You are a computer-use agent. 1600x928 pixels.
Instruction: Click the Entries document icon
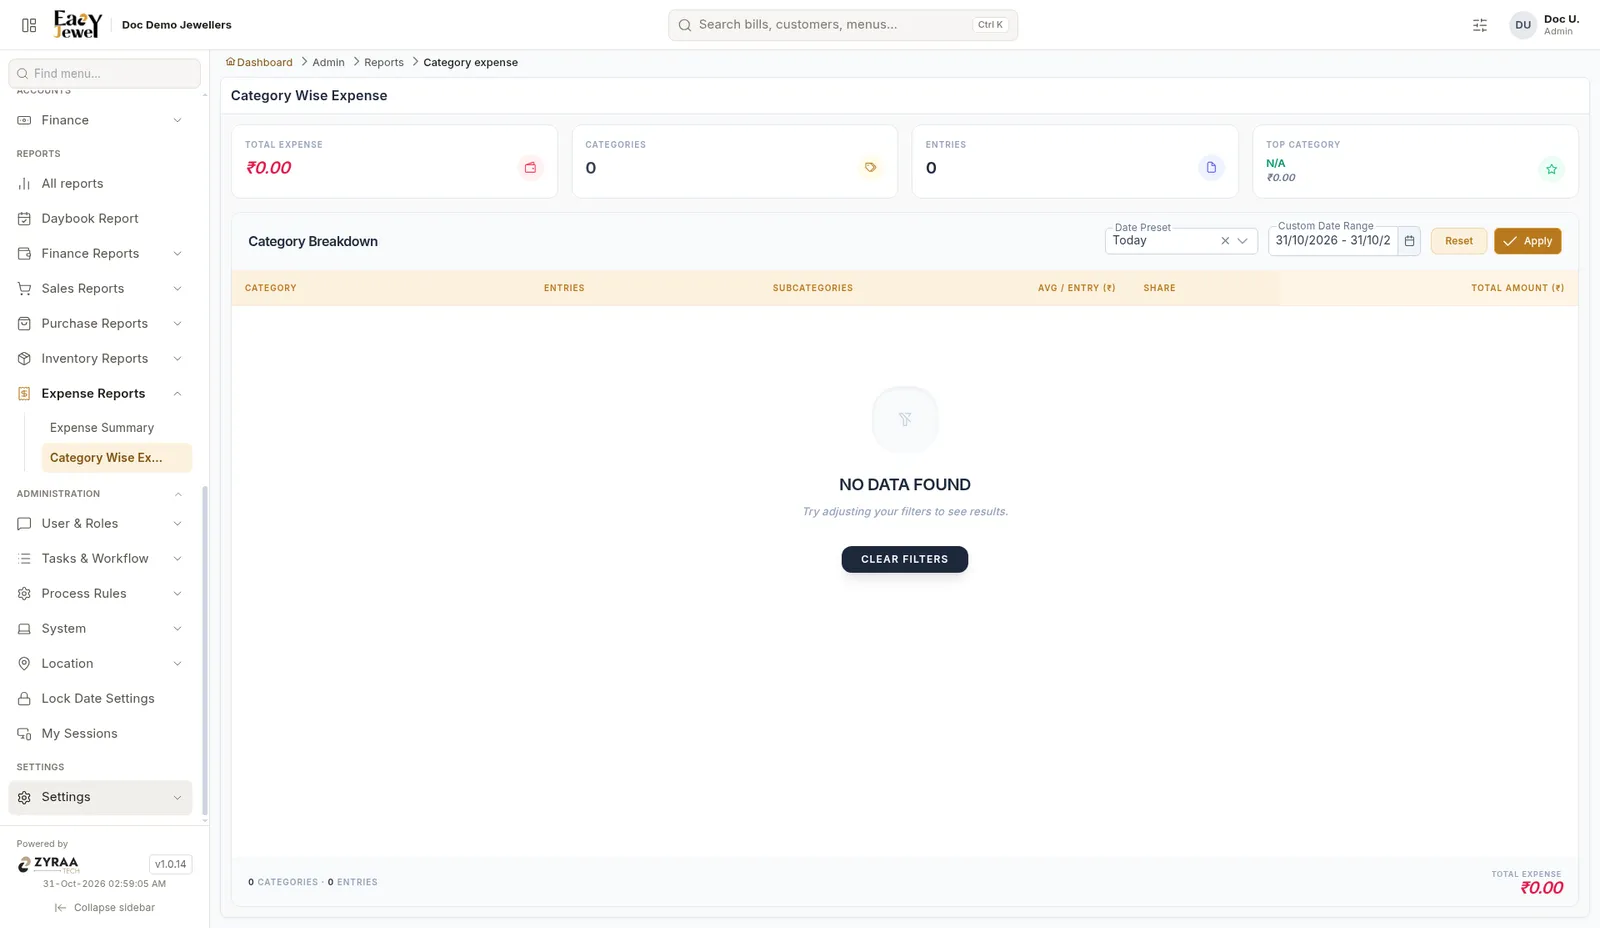point(1211,168)
